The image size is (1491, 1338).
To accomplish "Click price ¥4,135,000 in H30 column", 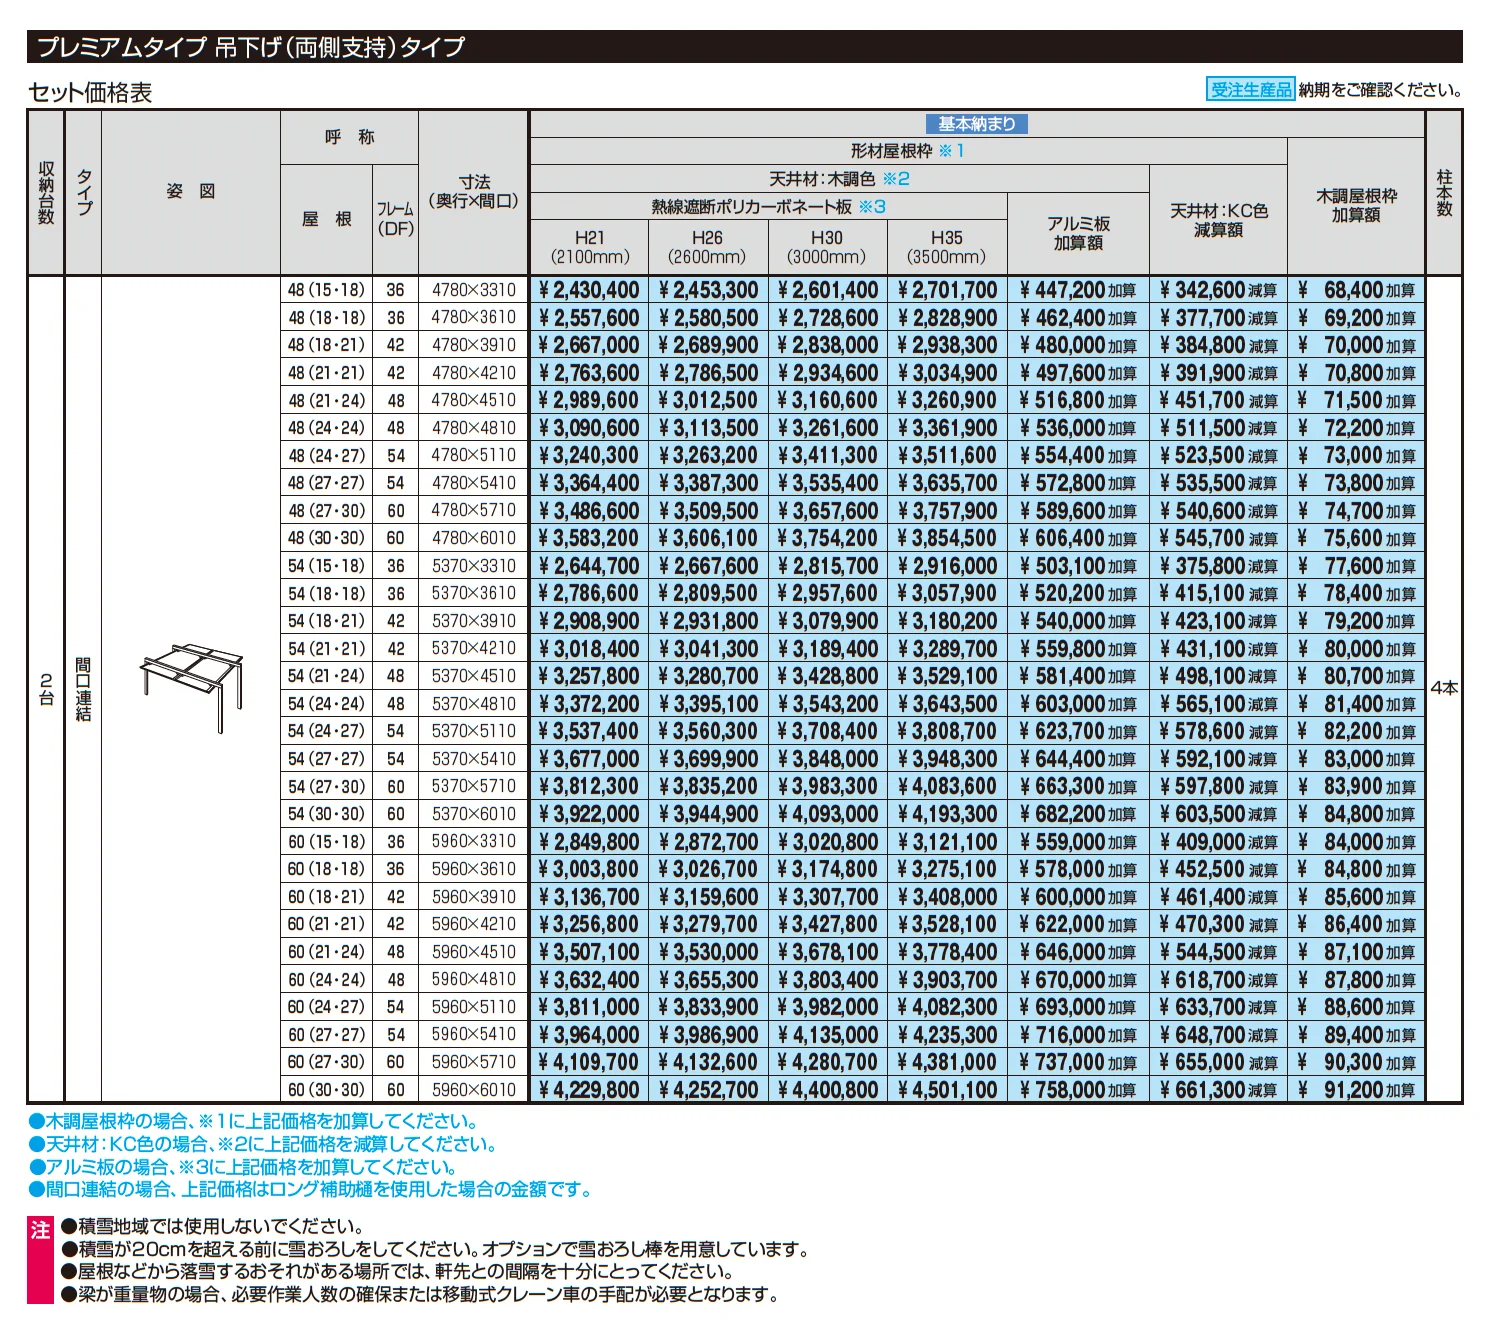I will [x=827, y=1035].
